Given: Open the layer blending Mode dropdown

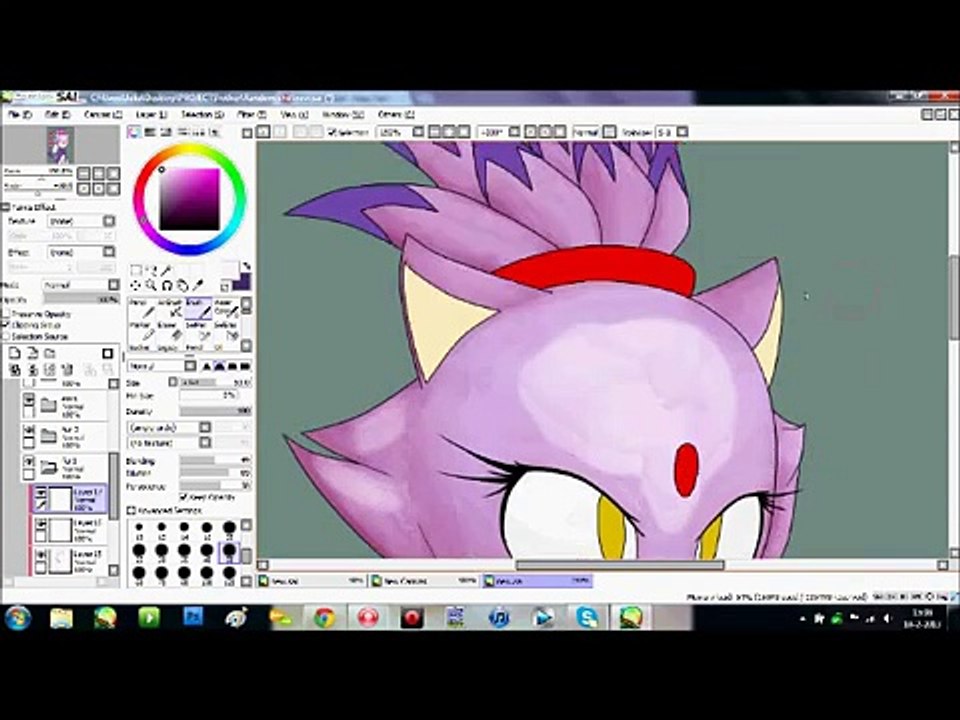Looking at the screenshot, I should coord(113,285).
